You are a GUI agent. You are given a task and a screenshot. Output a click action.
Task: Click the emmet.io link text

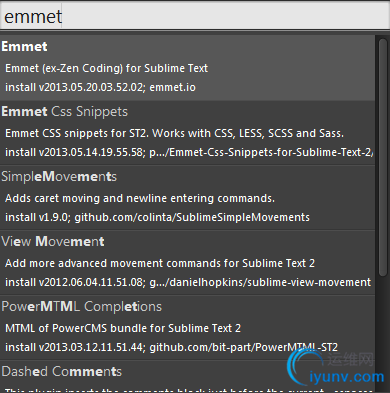click(x=172, y=87)
